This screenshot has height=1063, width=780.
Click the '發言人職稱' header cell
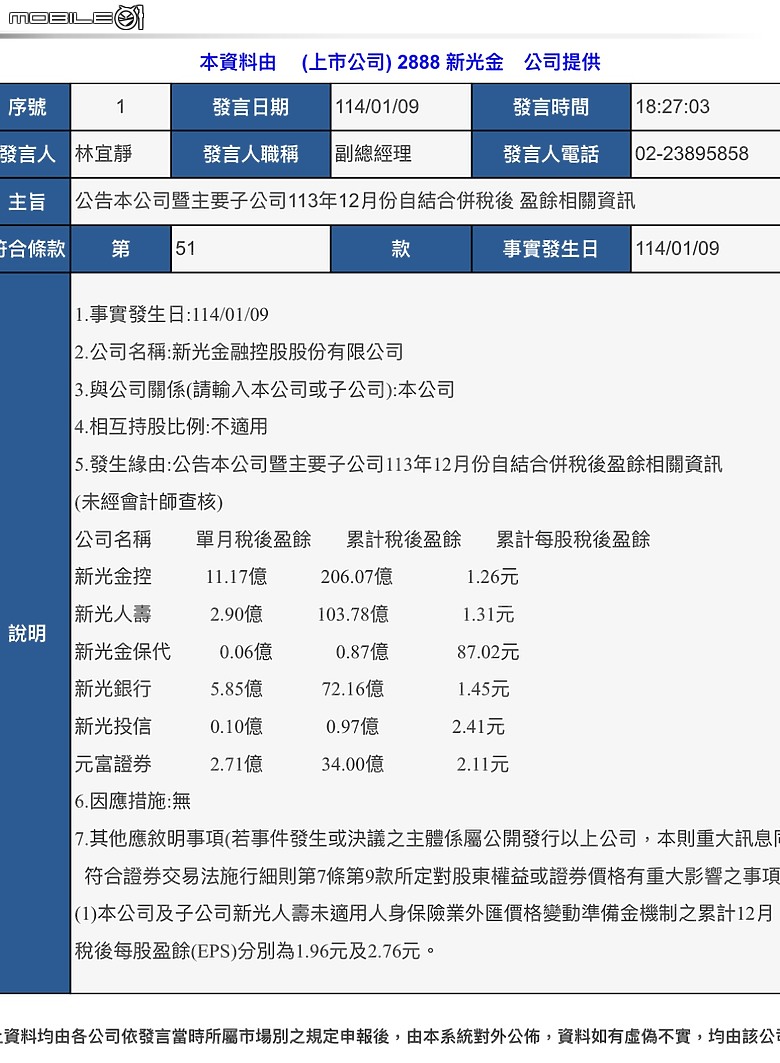[251, 155]
